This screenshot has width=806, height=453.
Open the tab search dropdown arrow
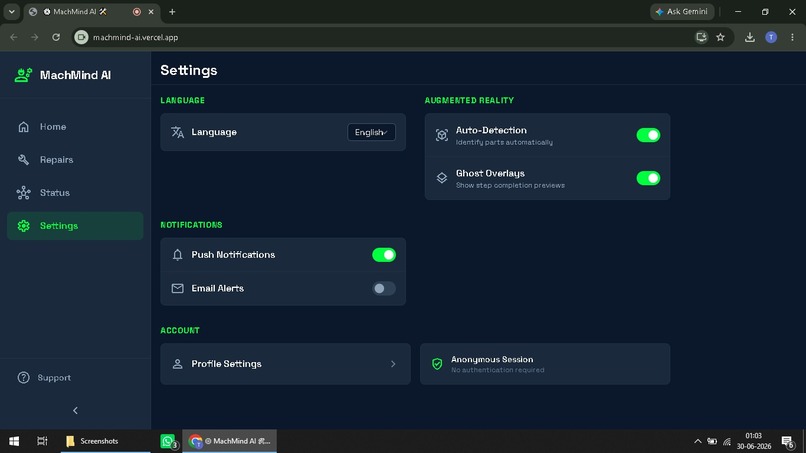click(11, 11)
